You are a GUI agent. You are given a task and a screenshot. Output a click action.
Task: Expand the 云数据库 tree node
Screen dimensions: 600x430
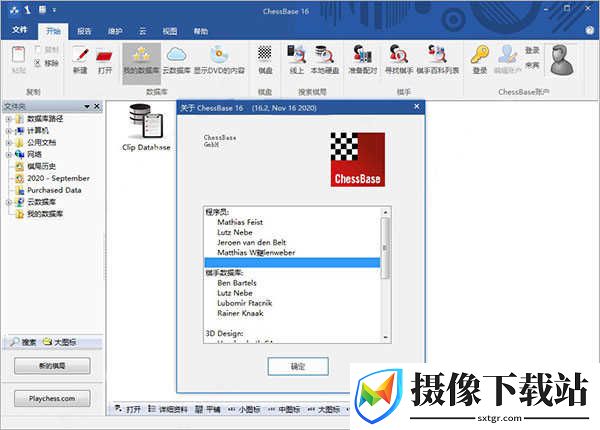point(9,202)
